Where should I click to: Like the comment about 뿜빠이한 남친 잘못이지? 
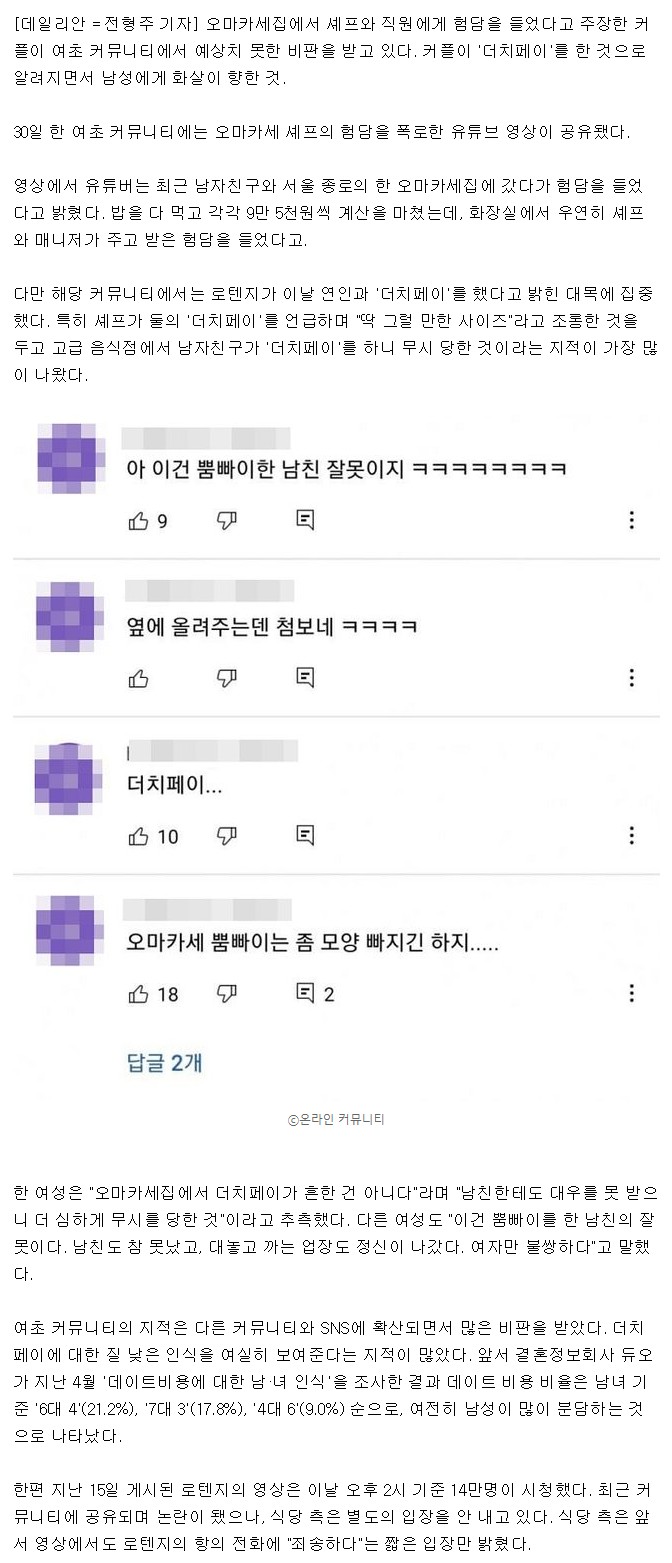[x=138, y=520]
